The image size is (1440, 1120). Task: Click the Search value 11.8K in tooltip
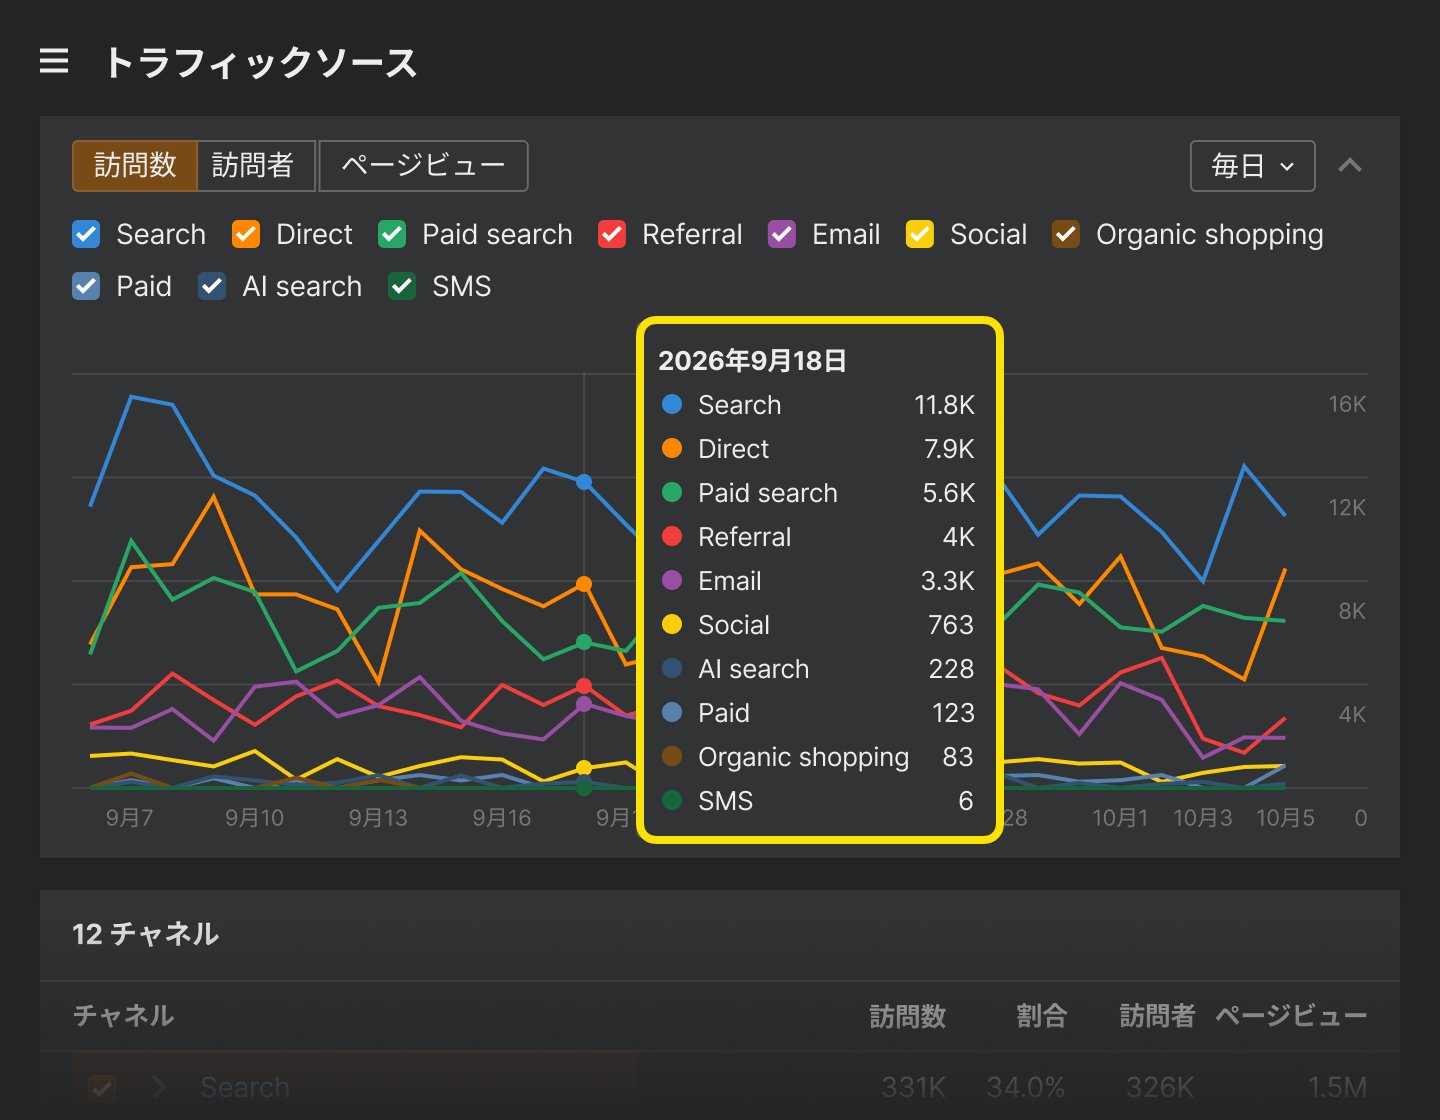pyautogui.click(x=944, y=405)
